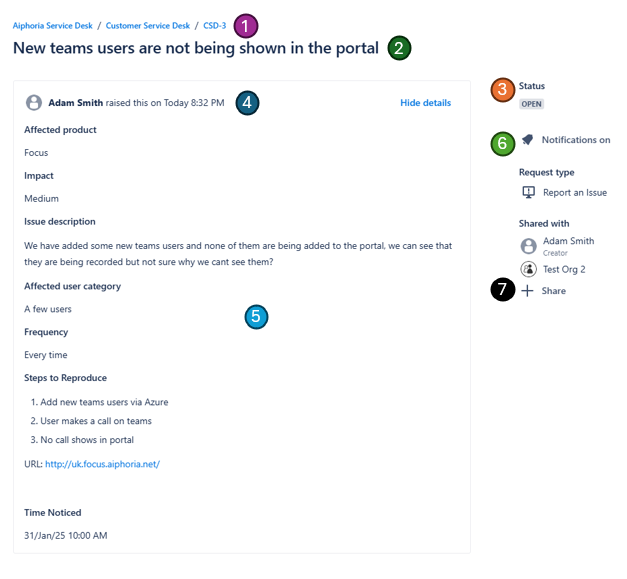Click Adam Smith's avatar in request header
Image resolution: width=627 pixels, height=579 pixels.
tap(34, 103)
